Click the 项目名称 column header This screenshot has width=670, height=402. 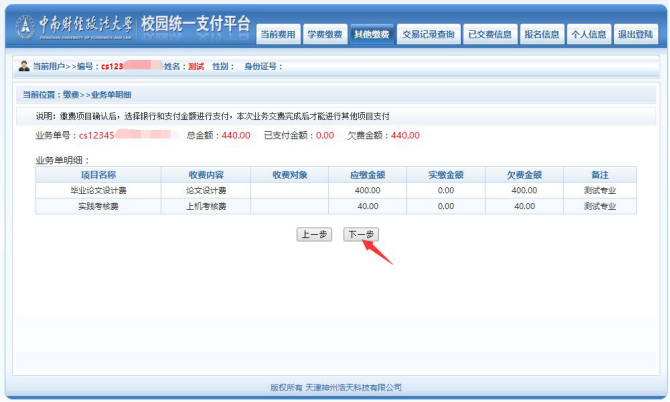[99, 175]
